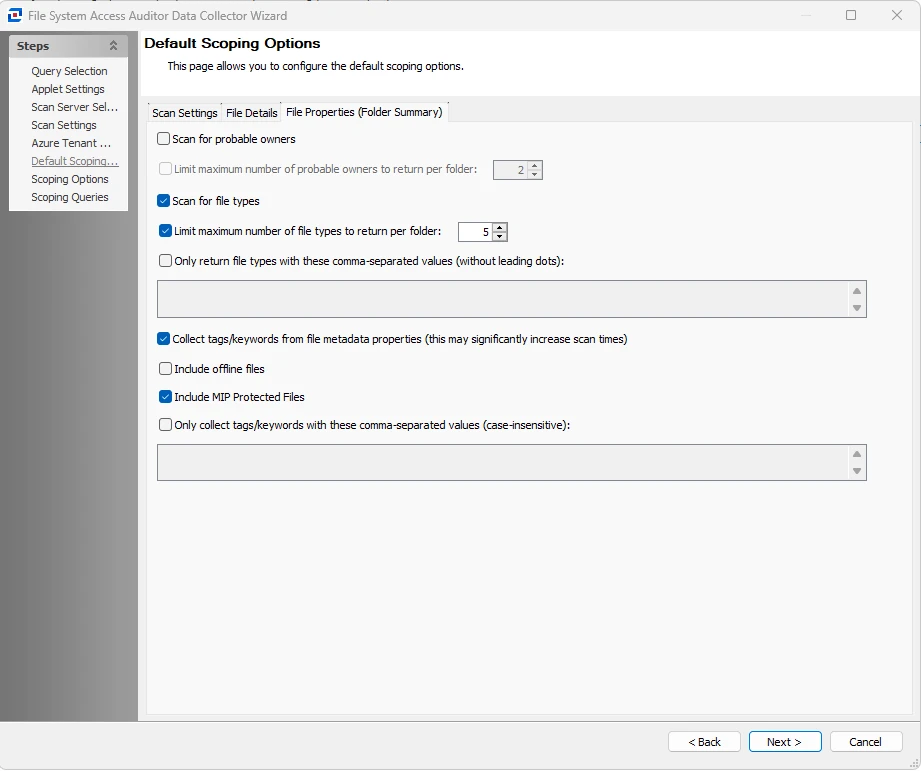Viewport: 921px width, 771px height.
Task: Go to Query Selection step
Action: point(69,71)
